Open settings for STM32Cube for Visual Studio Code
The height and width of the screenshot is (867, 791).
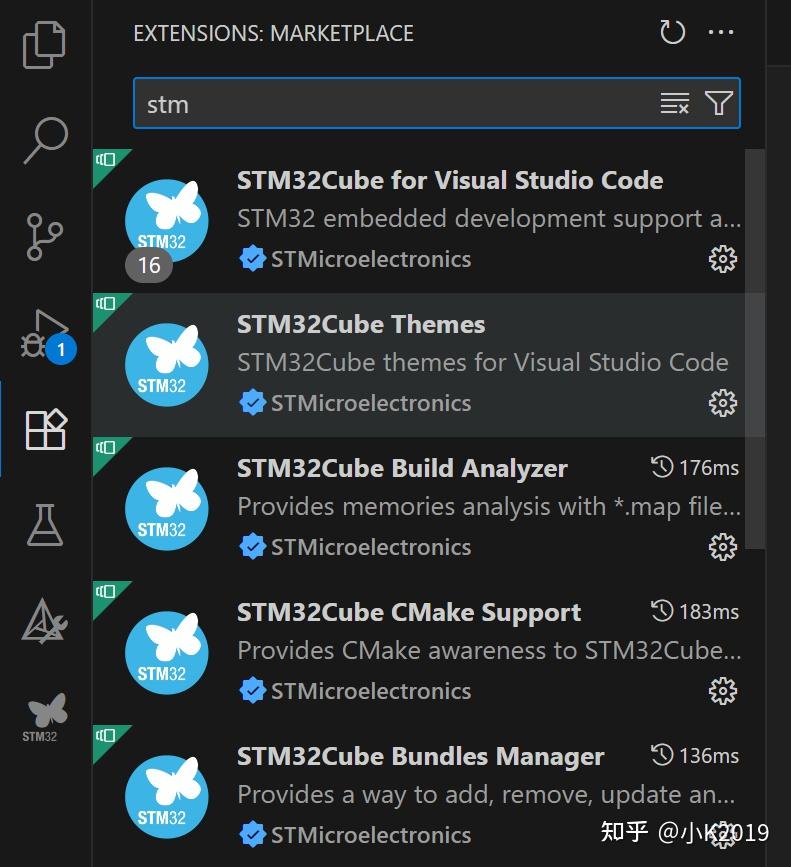coord(723,259)
